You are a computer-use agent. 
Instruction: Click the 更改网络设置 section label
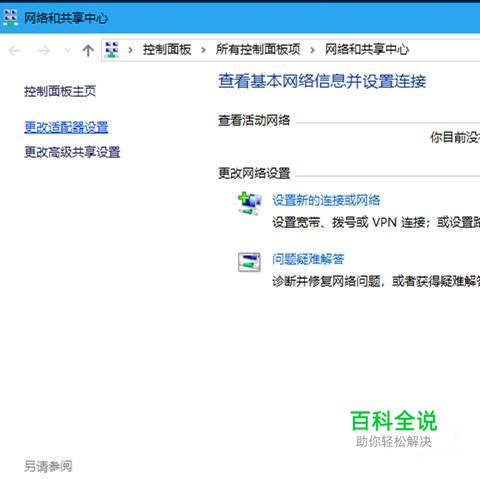tap(254, 173)
